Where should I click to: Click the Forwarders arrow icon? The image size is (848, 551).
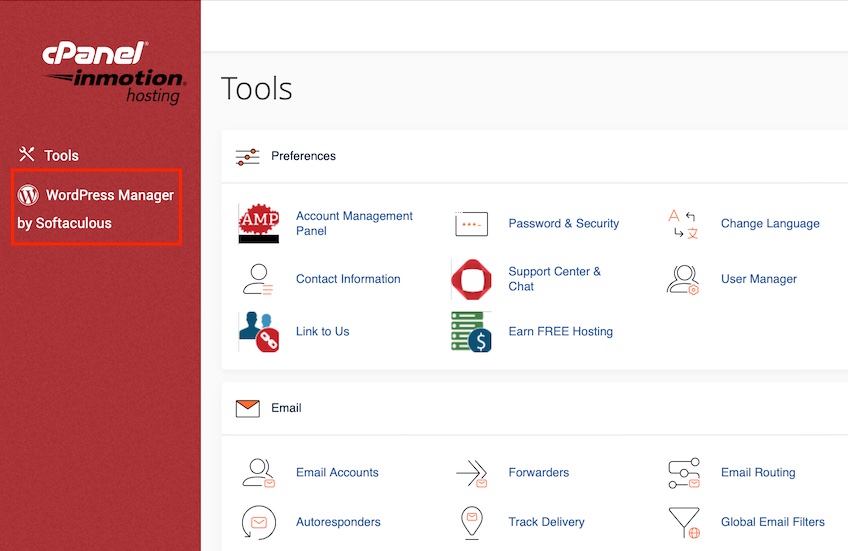(472, 473)
